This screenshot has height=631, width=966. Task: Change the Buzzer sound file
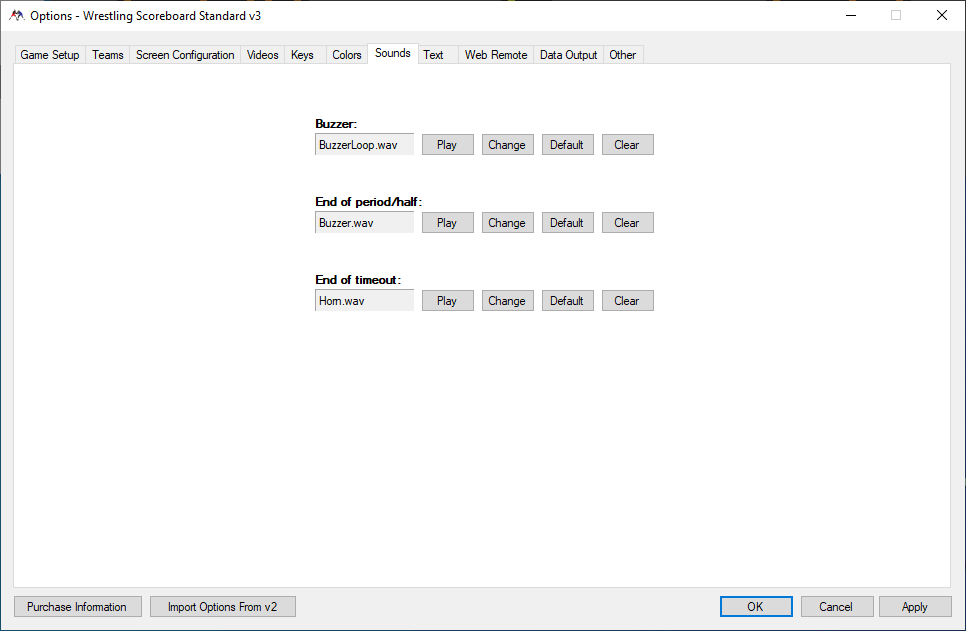(507, 145)
